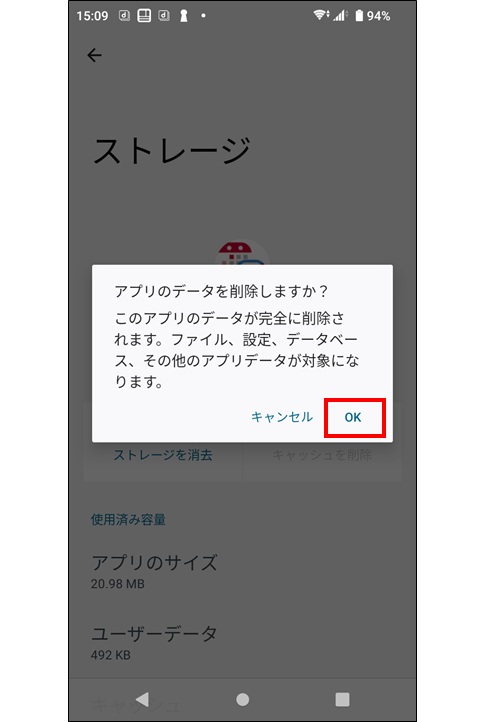Tap キャンセル to dismiss the dialog

tap(282, 417)
